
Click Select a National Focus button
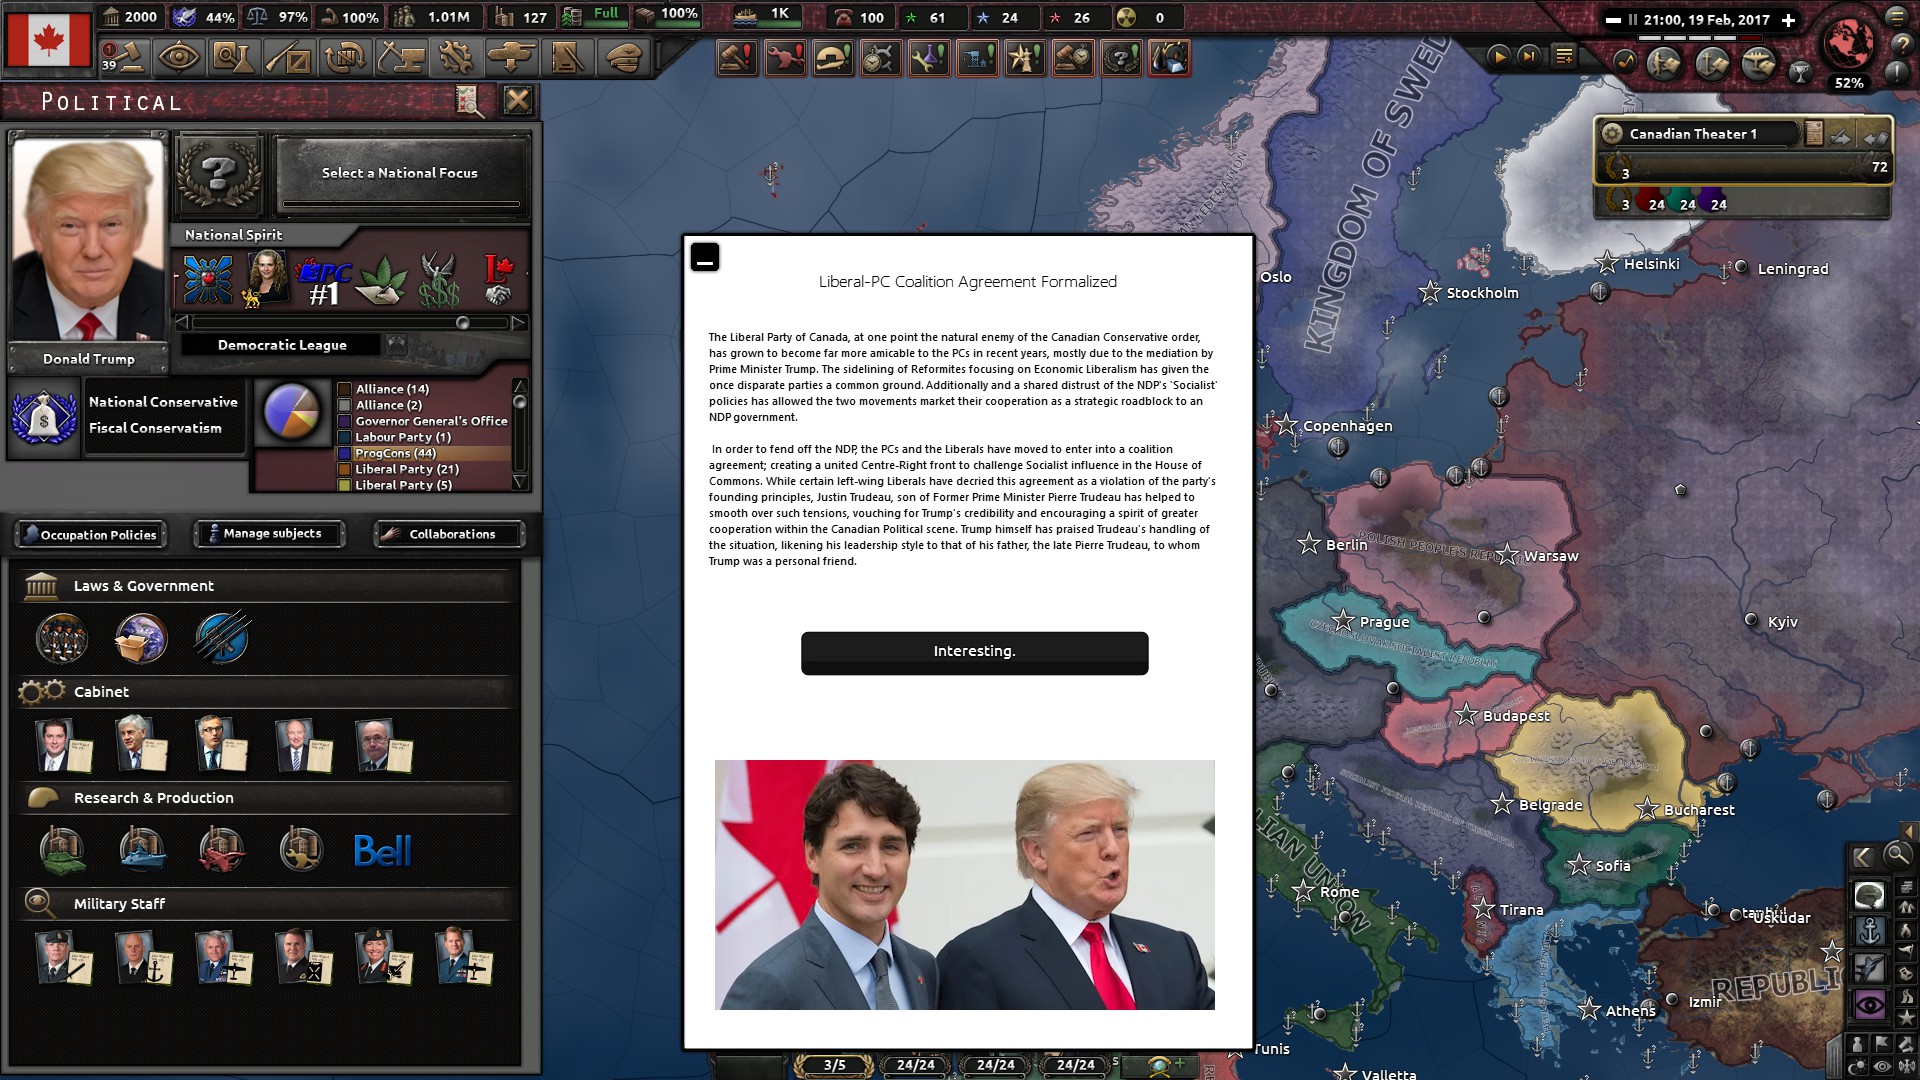tap(400, 173)
